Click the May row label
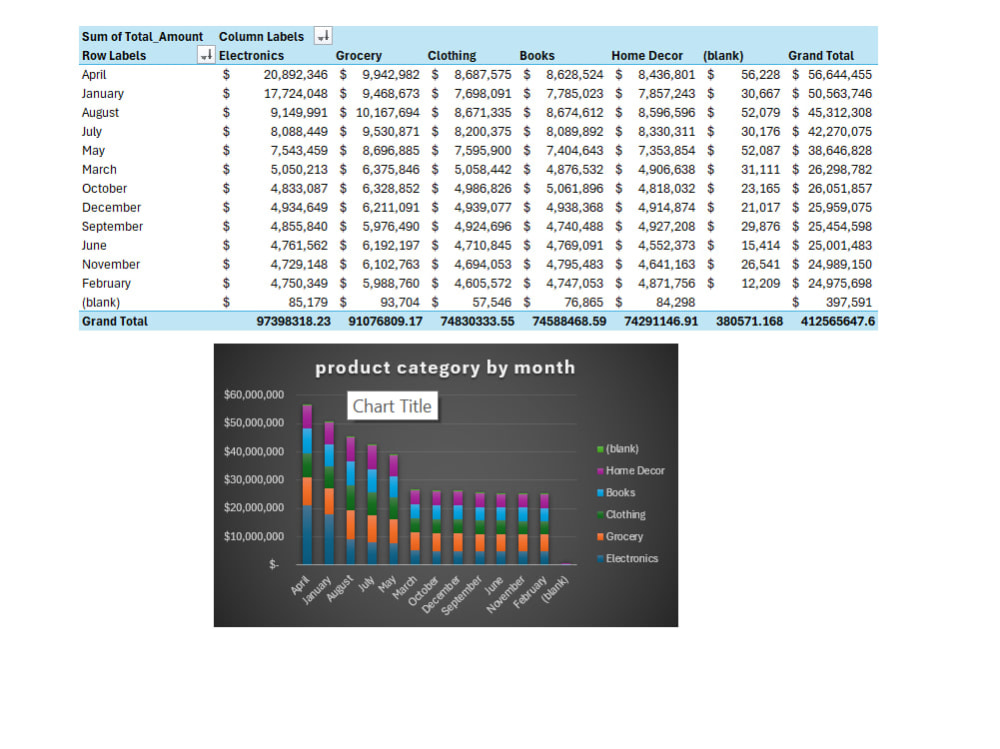The width and height of the screenshot is (1000, 749). [93, 151]
